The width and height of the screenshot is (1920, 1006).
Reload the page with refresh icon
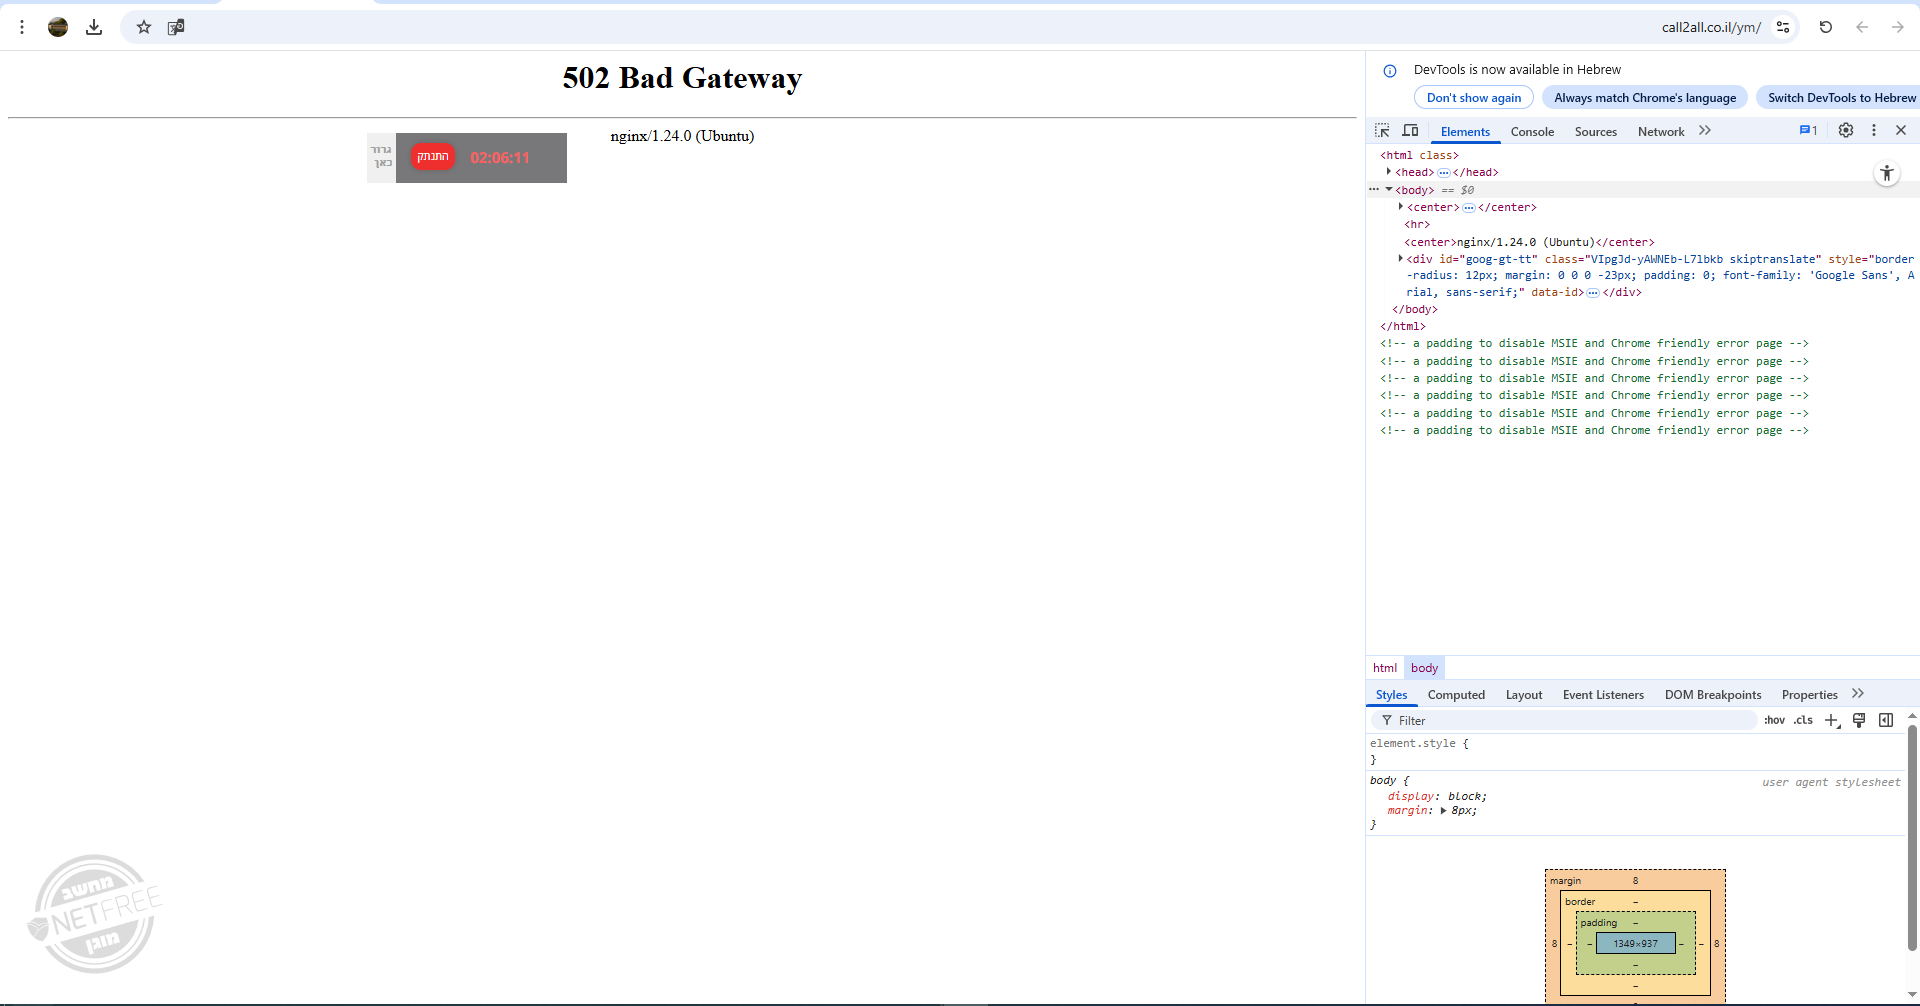click(1826, 27)
